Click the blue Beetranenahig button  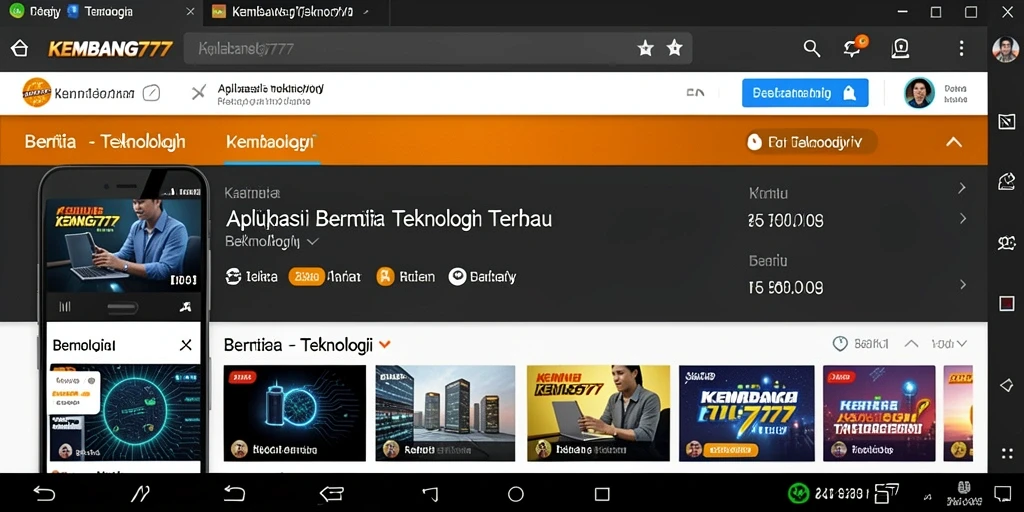[x=805, y=93]
